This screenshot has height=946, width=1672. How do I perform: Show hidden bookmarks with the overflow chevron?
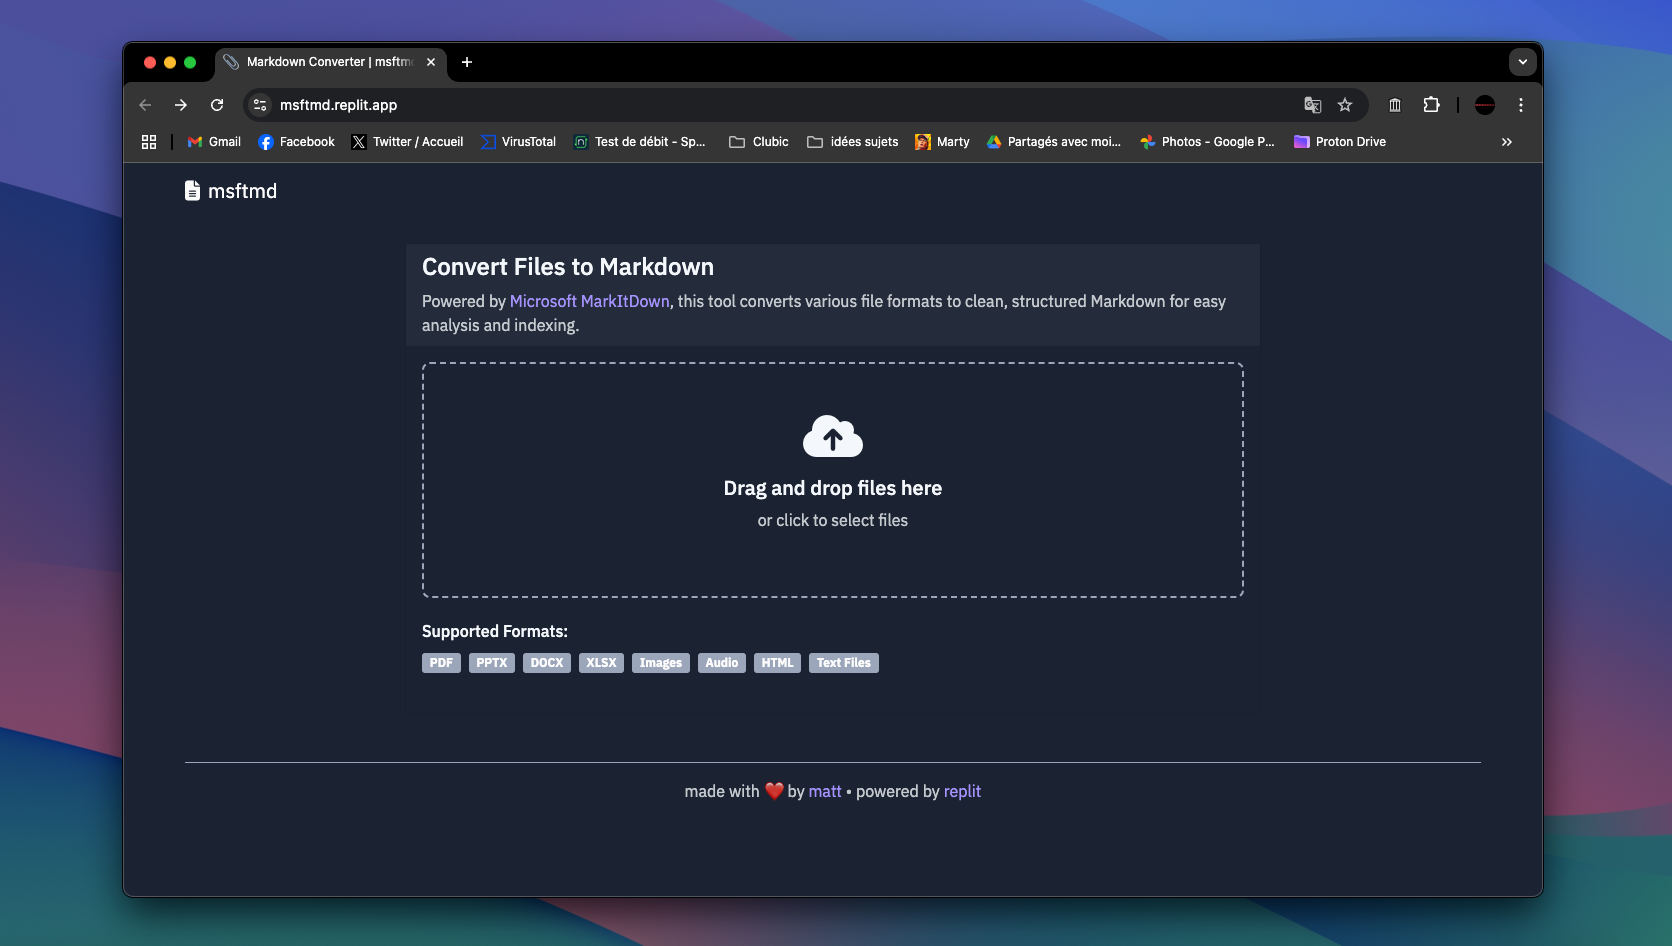[x=1506, y=142]
